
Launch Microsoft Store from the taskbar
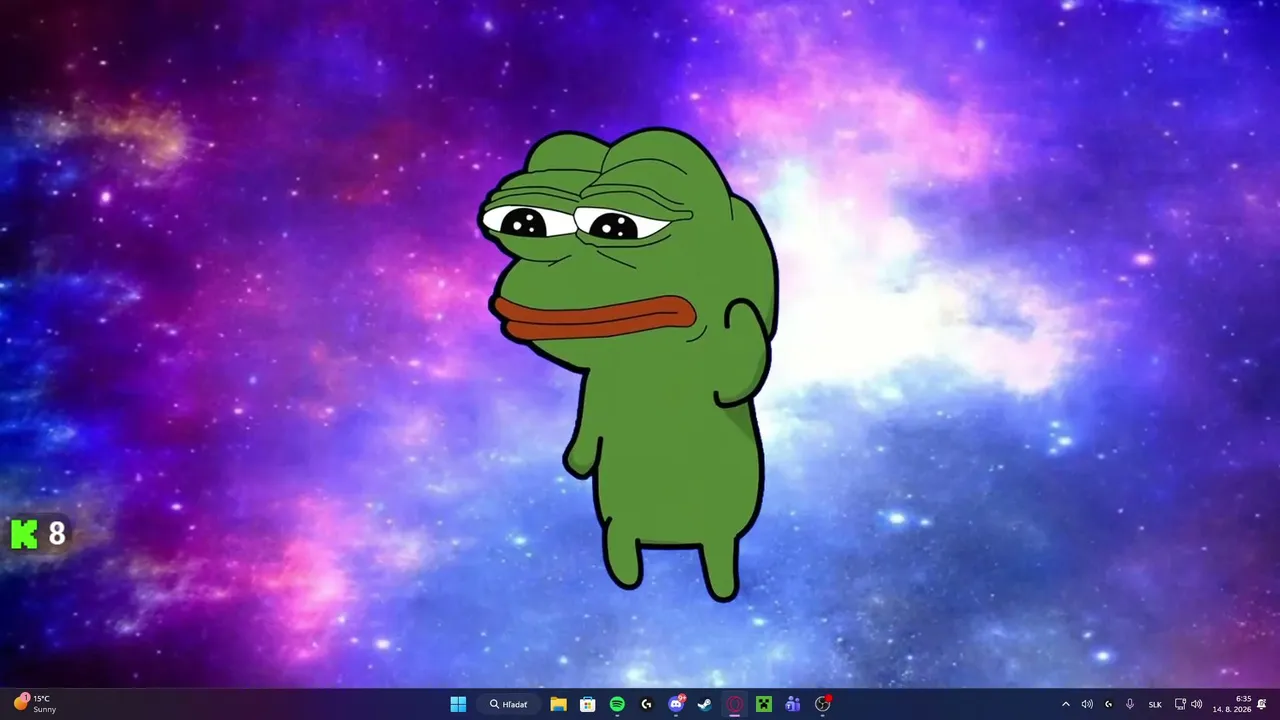tap(588, 704)
